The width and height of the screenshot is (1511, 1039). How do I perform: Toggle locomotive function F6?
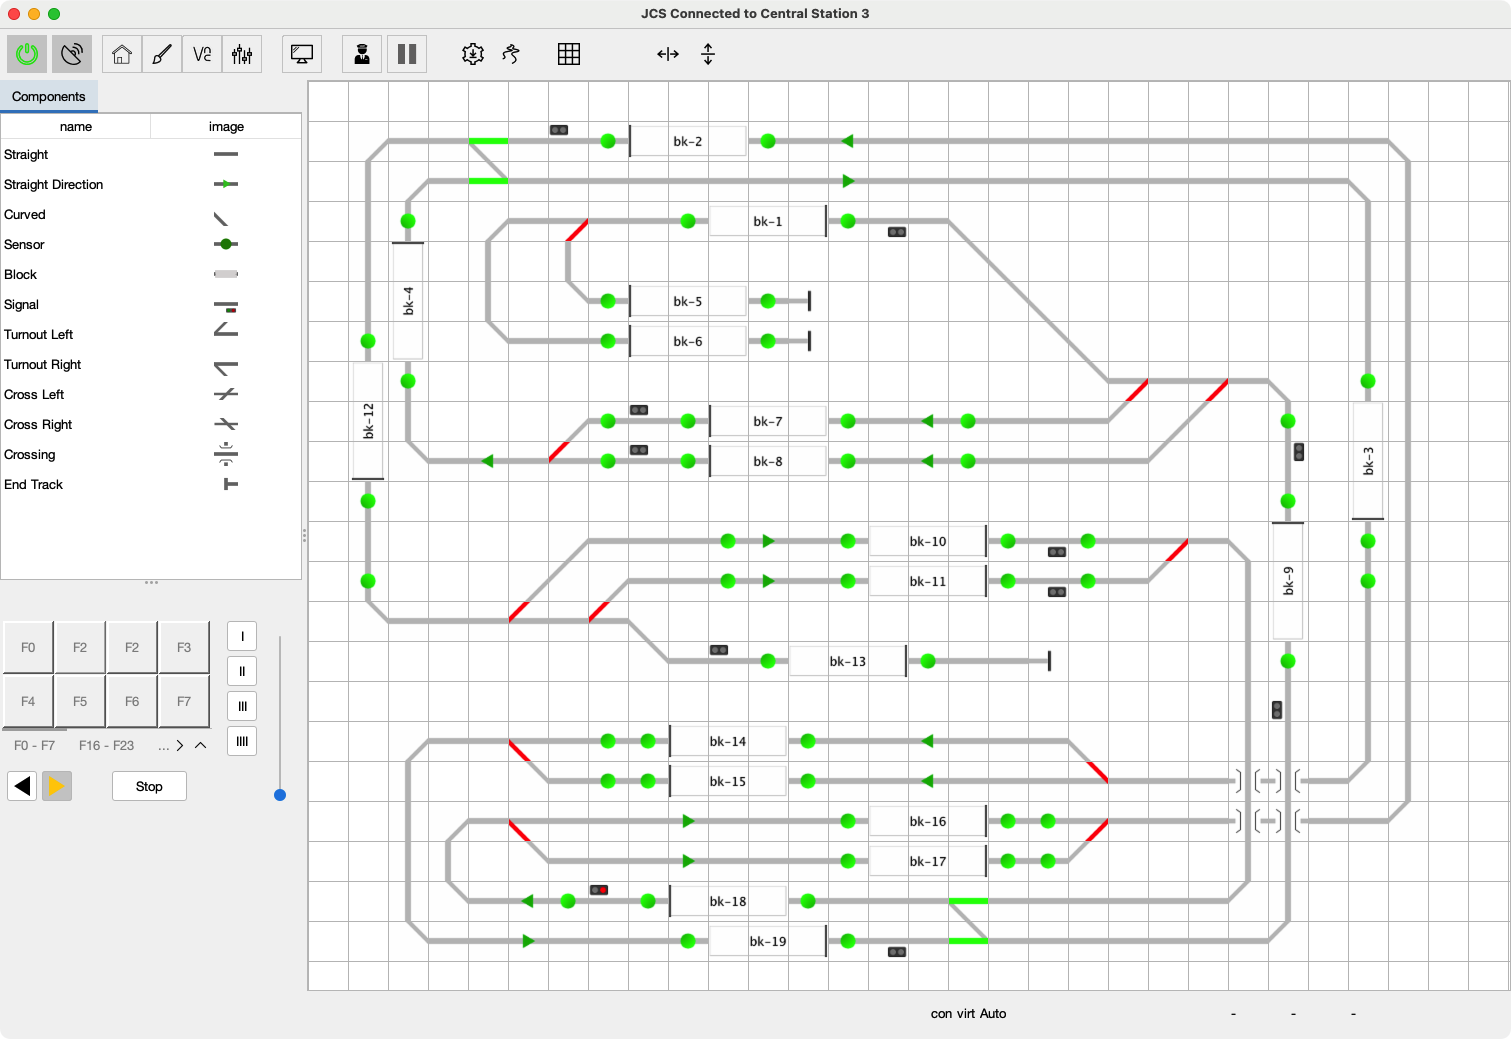pos(132,701)
